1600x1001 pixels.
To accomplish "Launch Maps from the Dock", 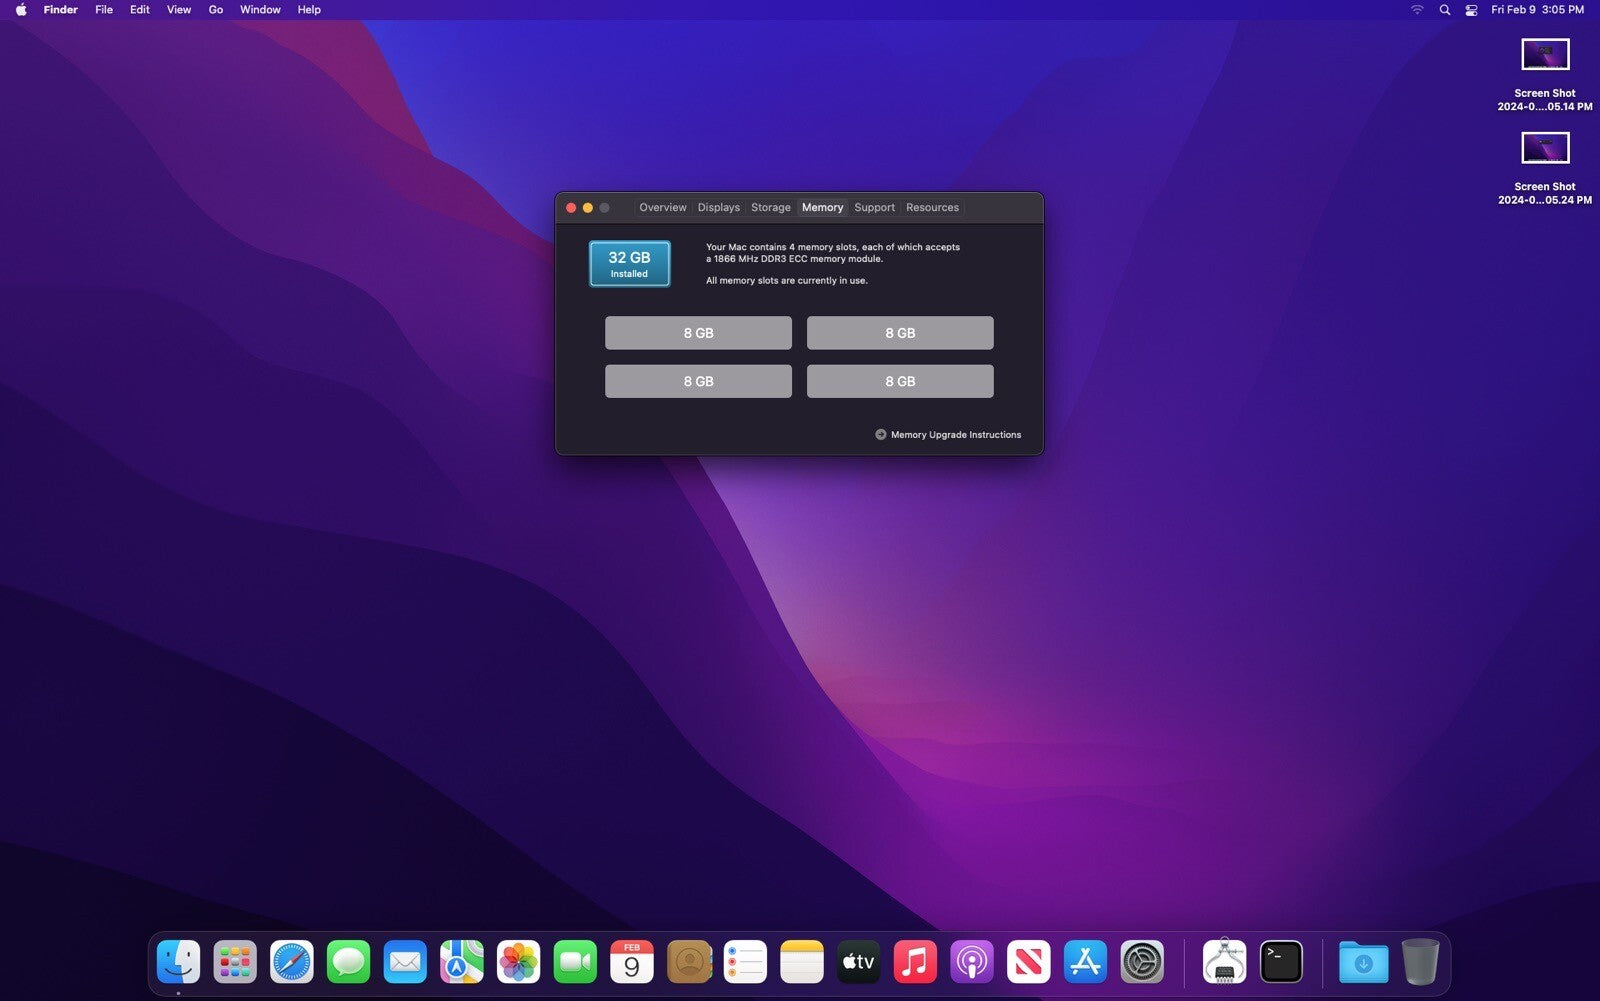I will coord(462,962).
